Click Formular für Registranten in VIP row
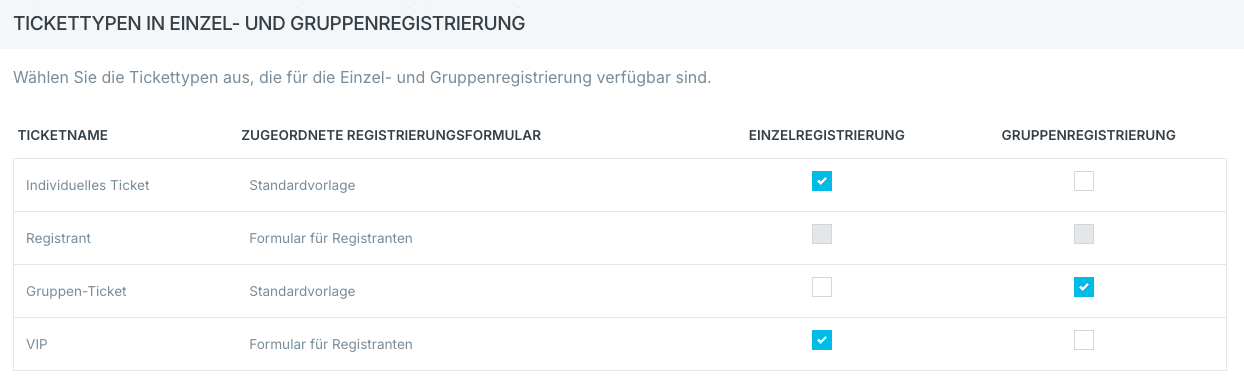 331,344
